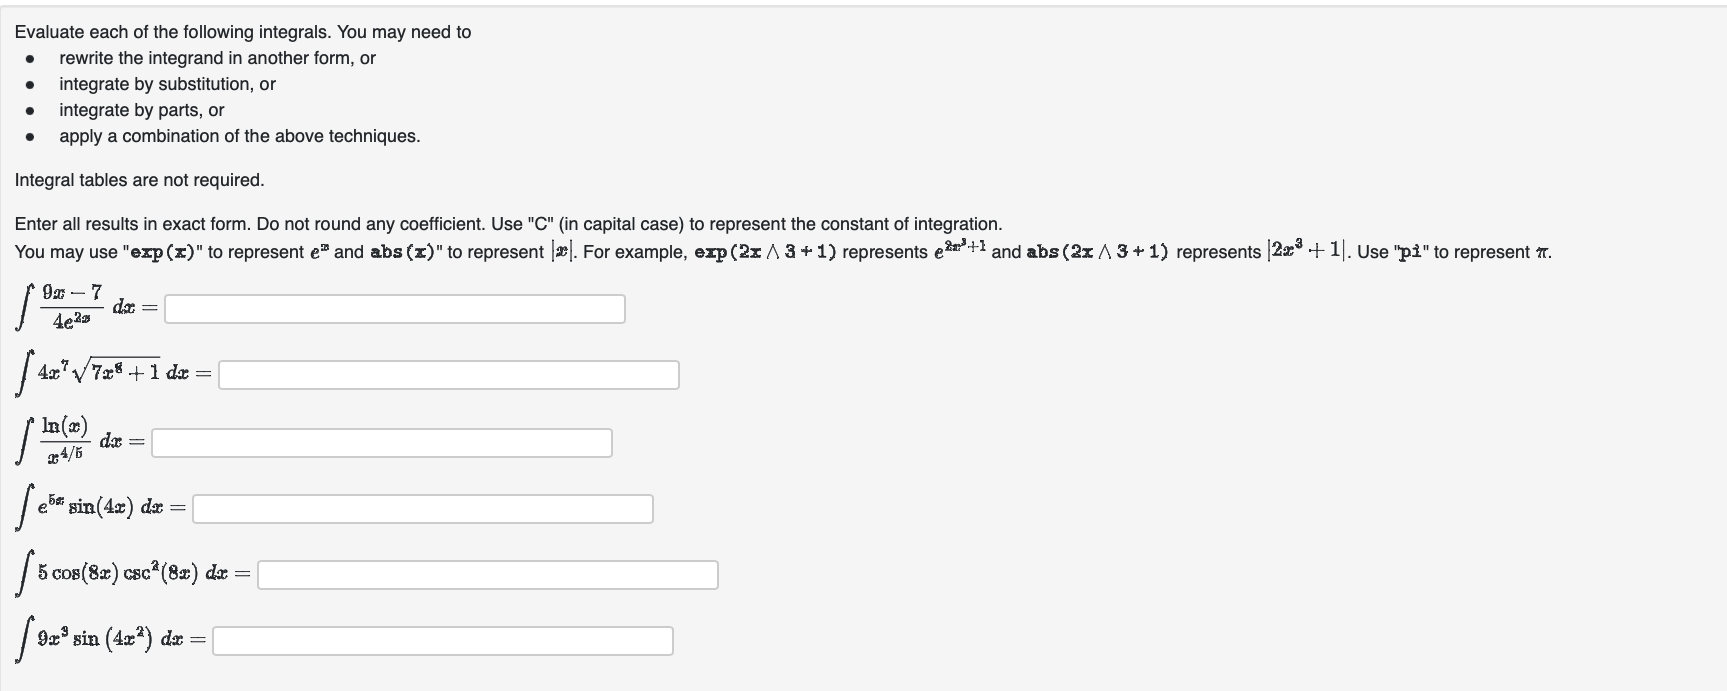Click the answer field for the ln(x)/x^(4/5) integral
The image size is (1727, 691).
click(x=381, y=442)
